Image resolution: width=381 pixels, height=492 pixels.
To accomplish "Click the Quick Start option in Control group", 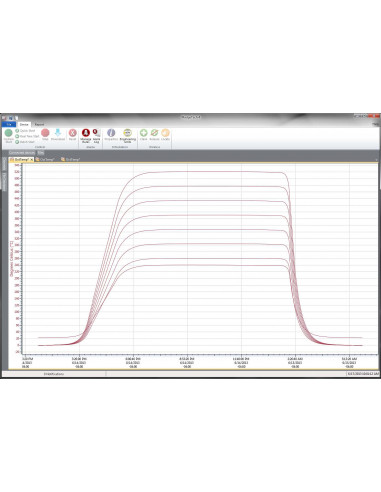I will click(25, 131).
